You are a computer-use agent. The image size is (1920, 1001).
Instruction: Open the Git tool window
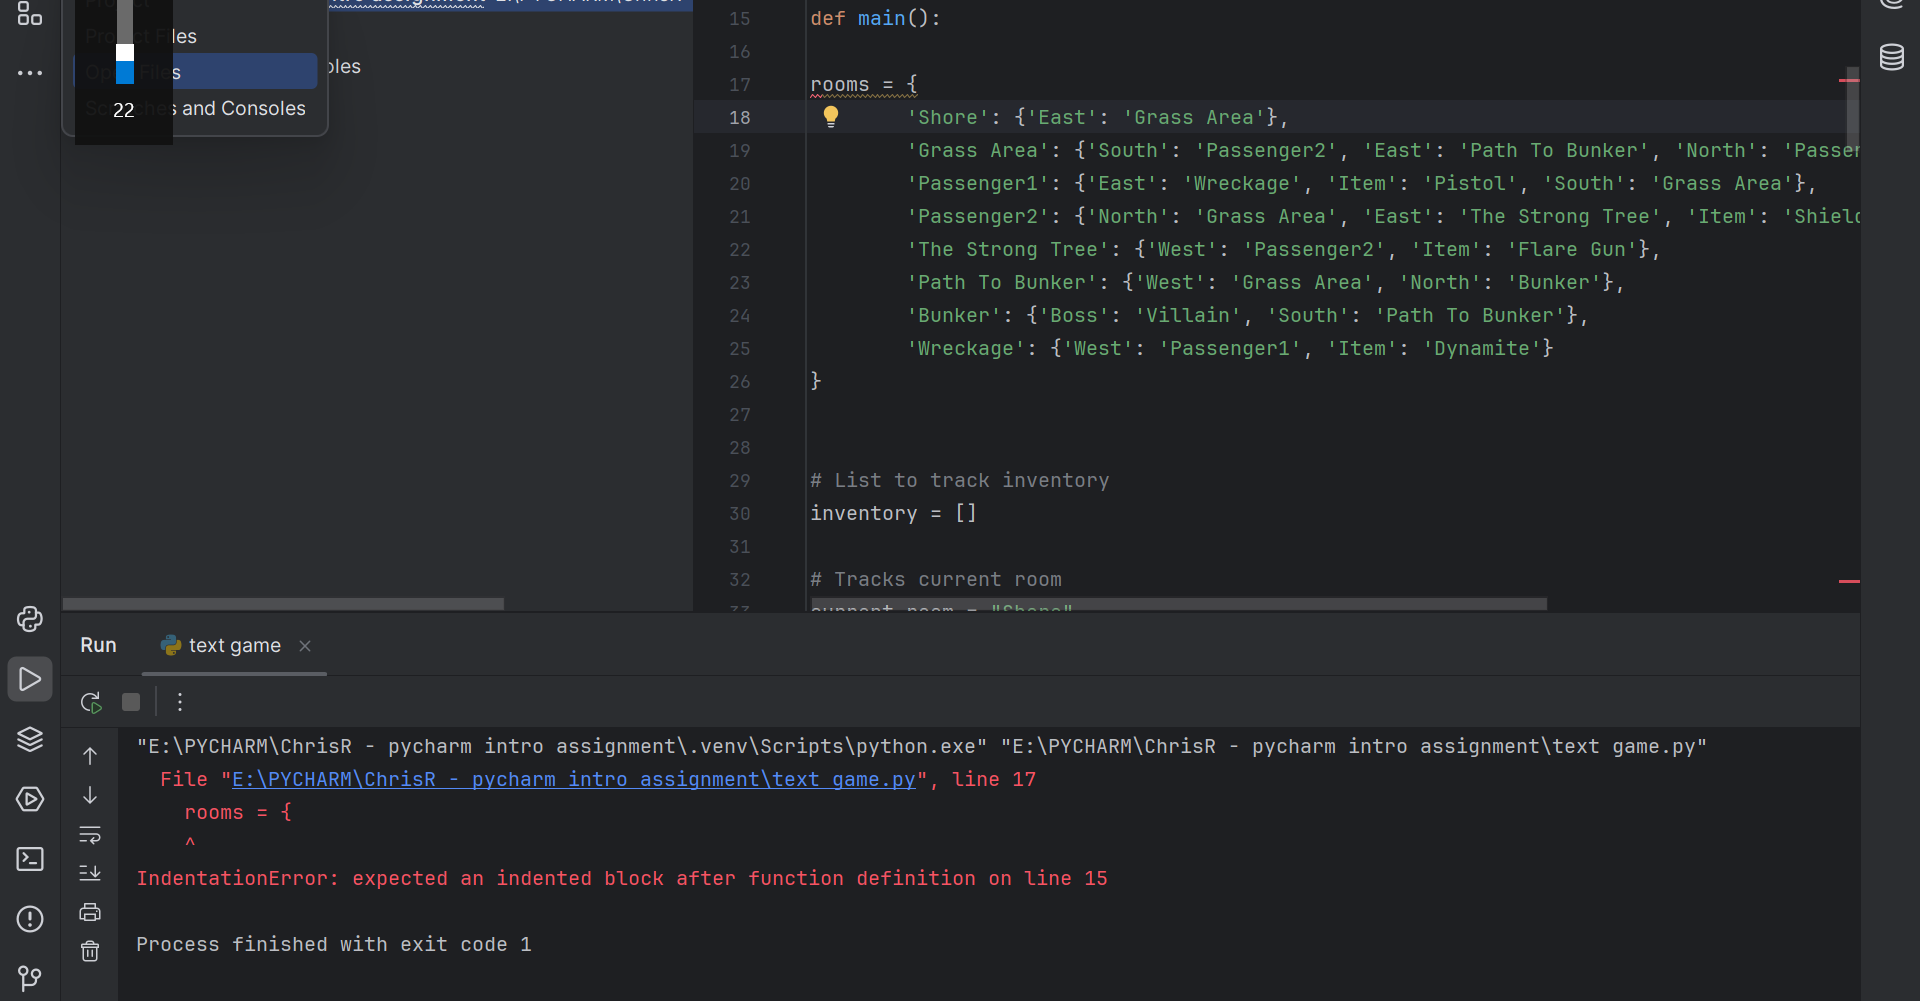click(30, 978)
